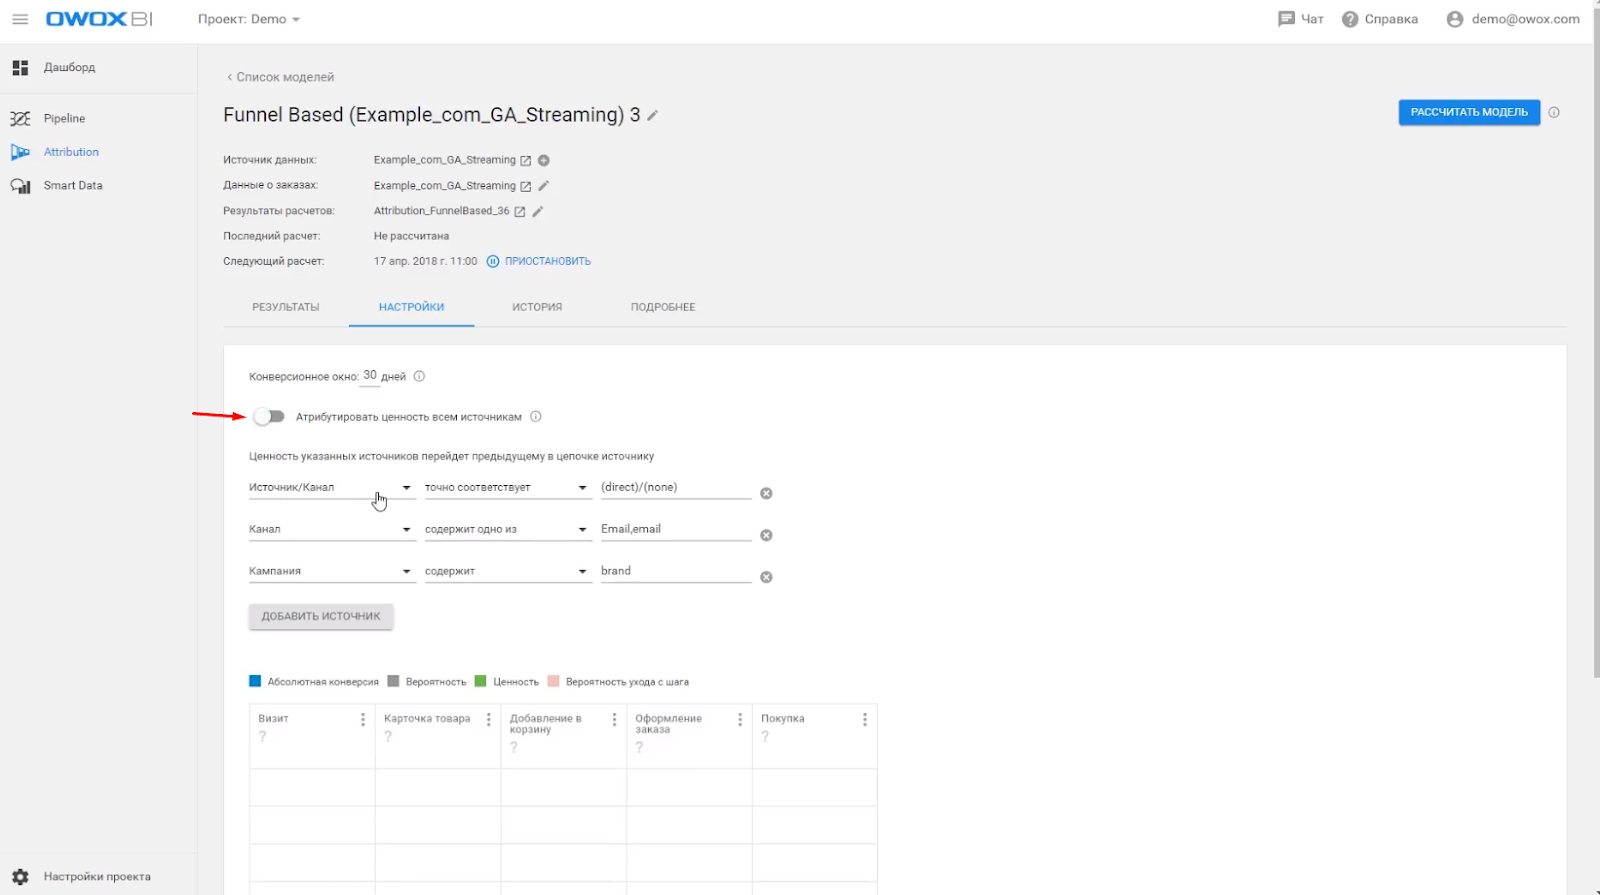Viewport: 1600px width, 895px height.
Task: Click the Email,email value input field
Action: click(675, 530)
